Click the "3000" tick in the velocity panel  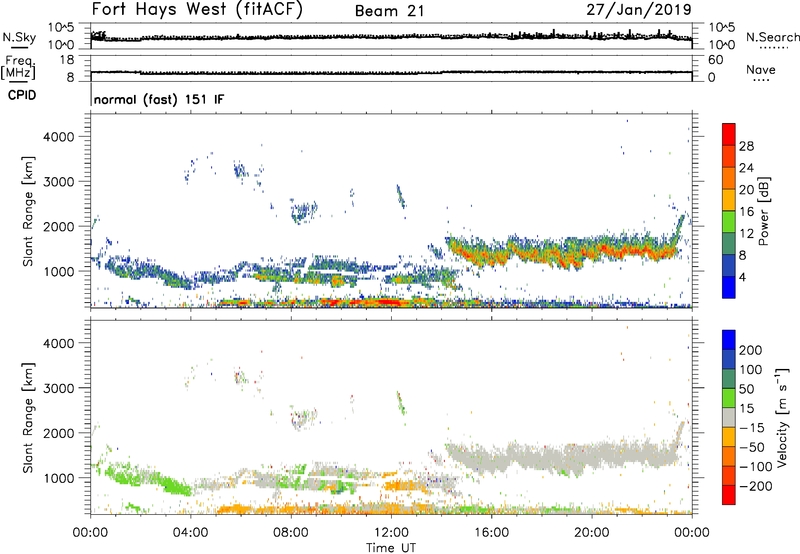tap(58, 388)
